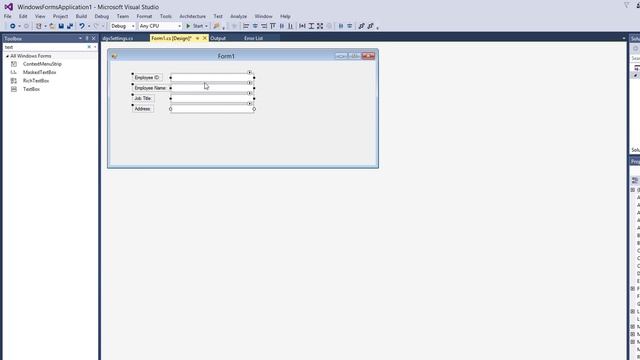Open the Toolbox window position dropdown
640x360 pixels.
tap(80, 38)
